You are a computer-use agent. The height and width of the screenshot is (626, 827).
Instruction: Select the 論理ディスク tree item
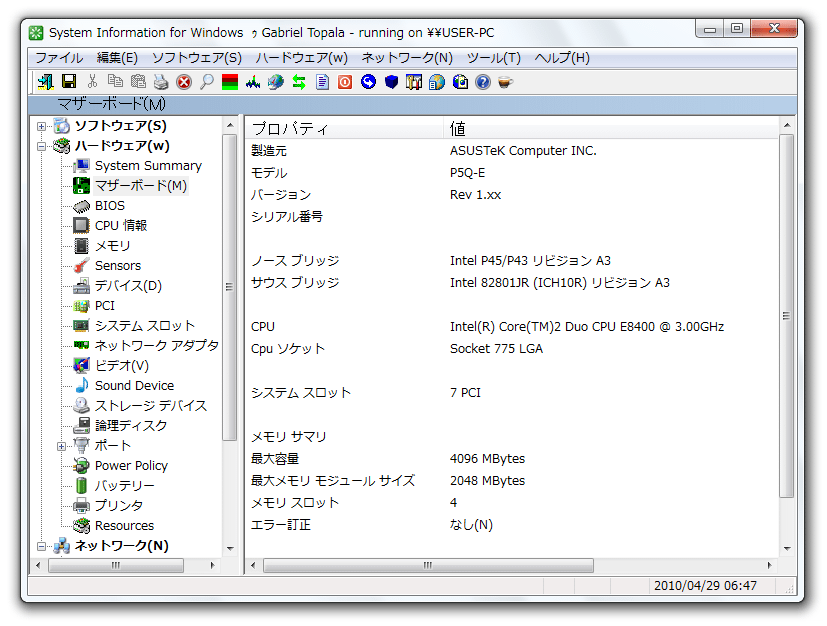(x=131, y=426)
